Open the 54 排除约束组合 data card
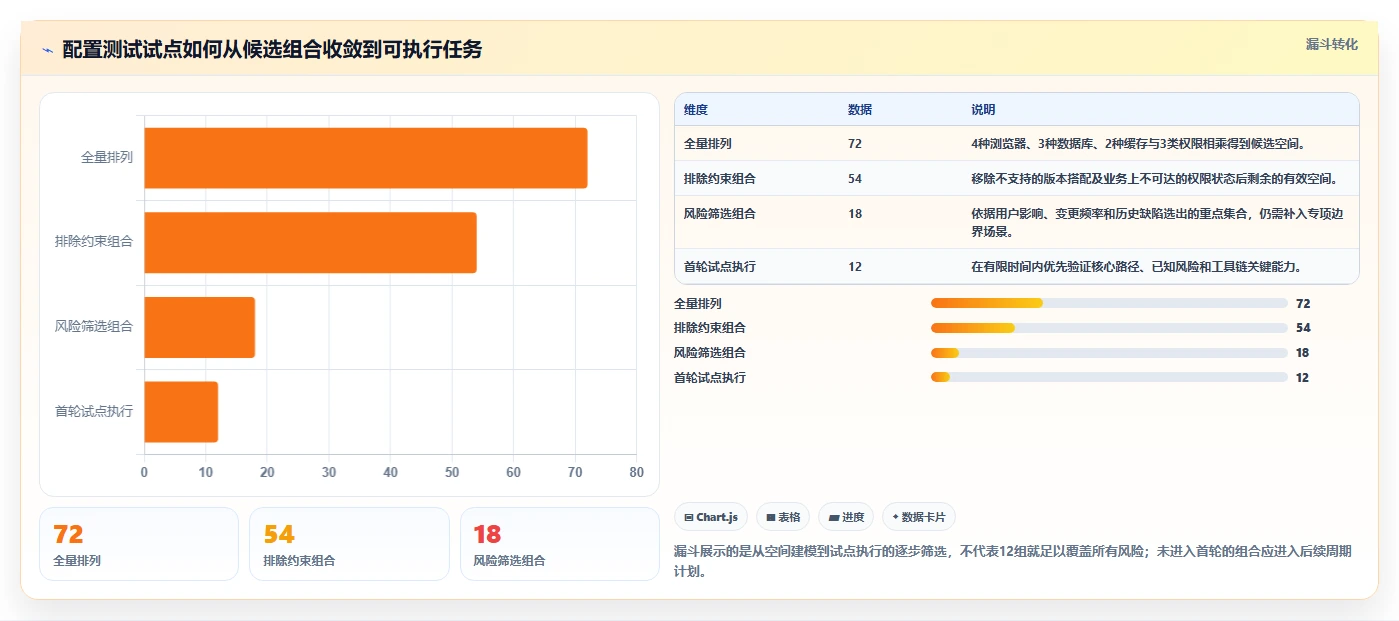1399x621 pixels. coord(349,544)
